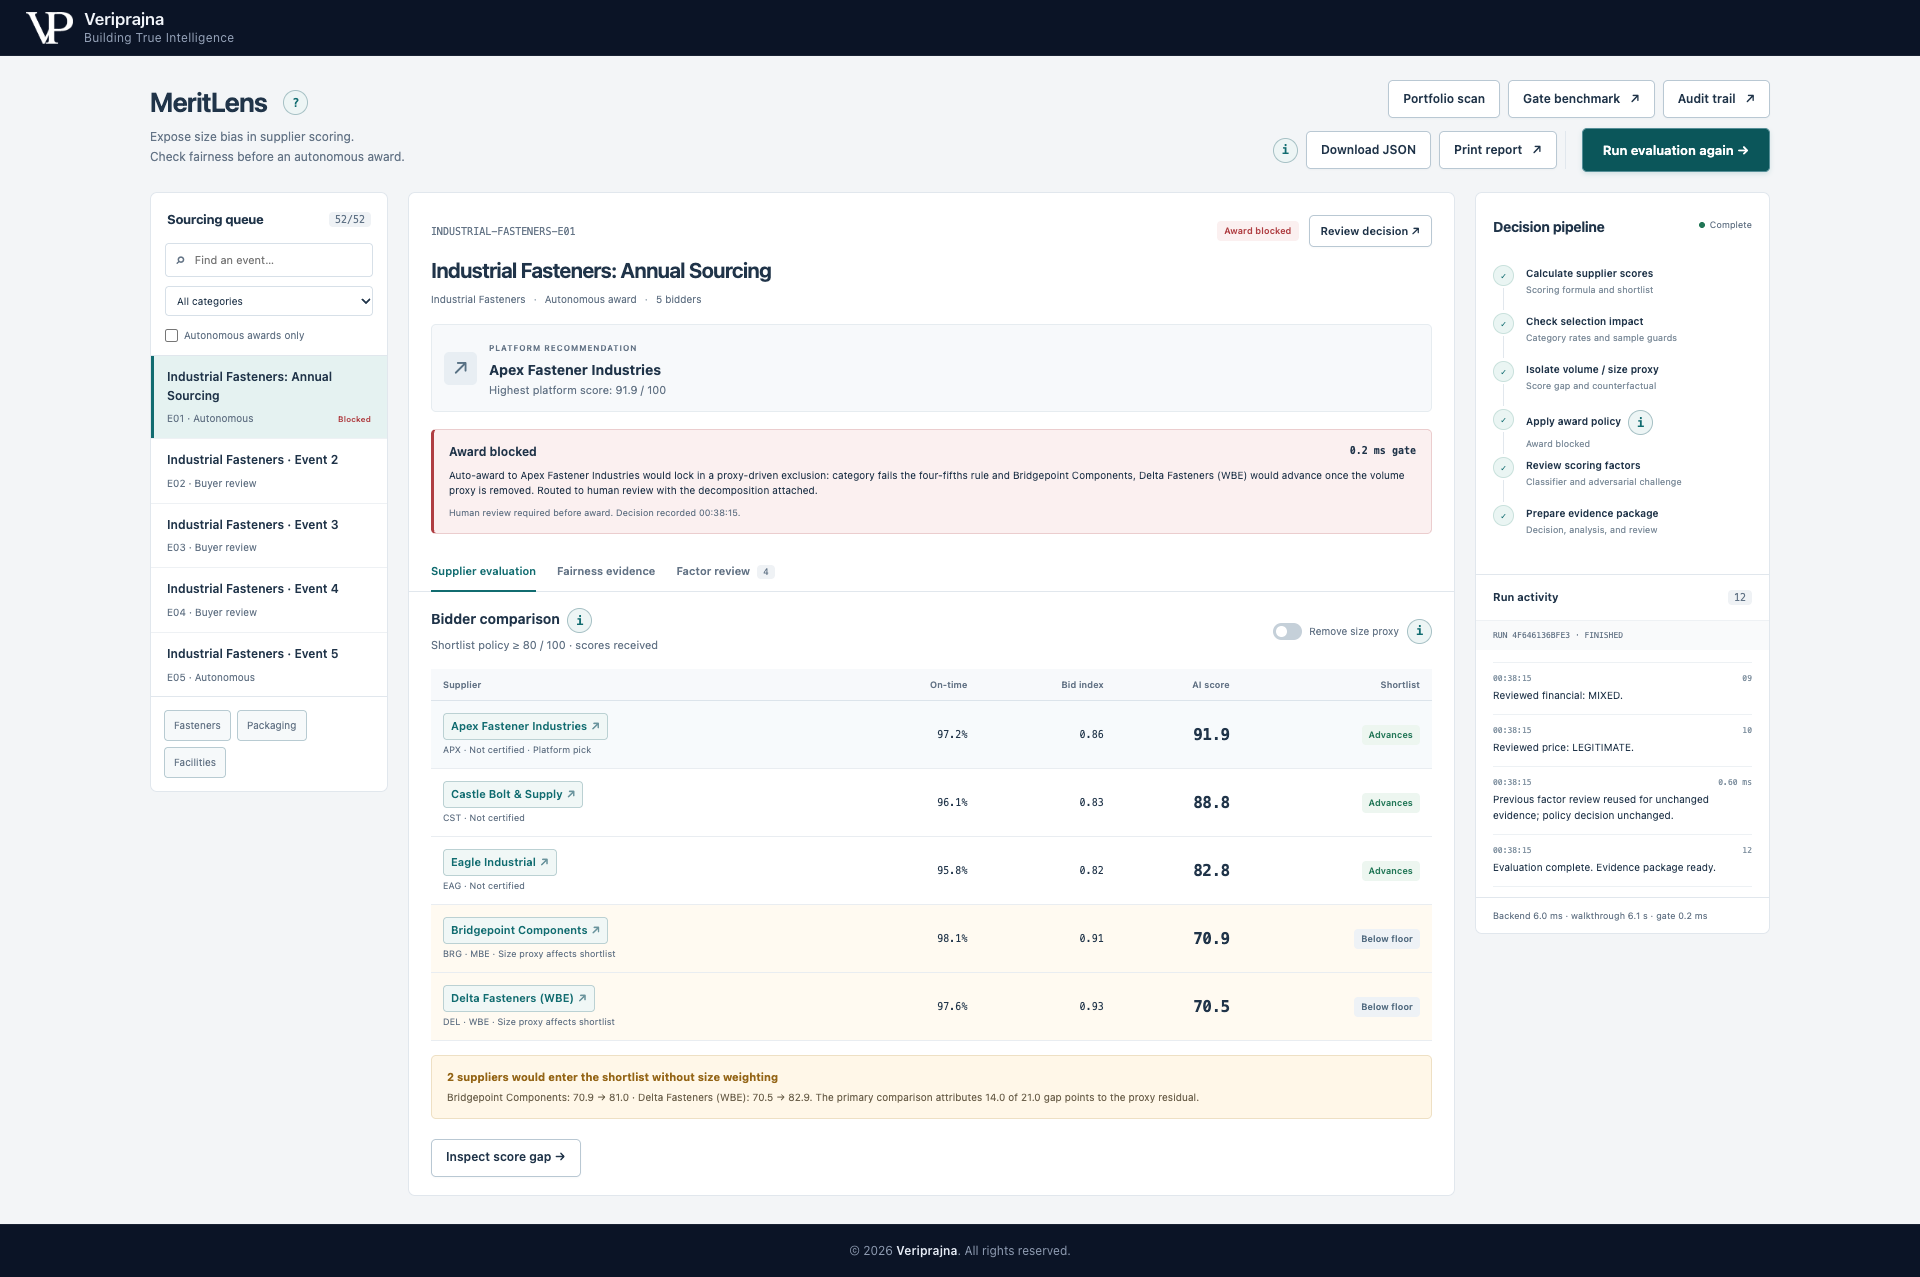Select the Supplier evaluation tab
Image resolution: width=1920 pixels, height=1277 pixels.
point(483,571)
